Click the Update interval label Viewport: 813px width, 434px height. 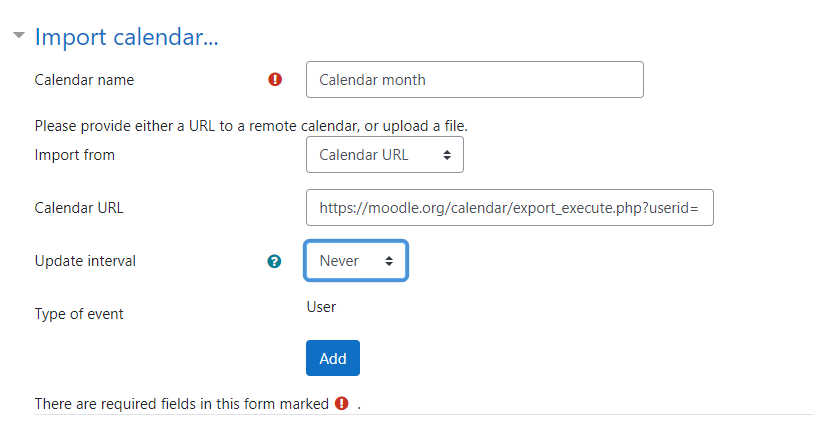[x=85, y=261]
